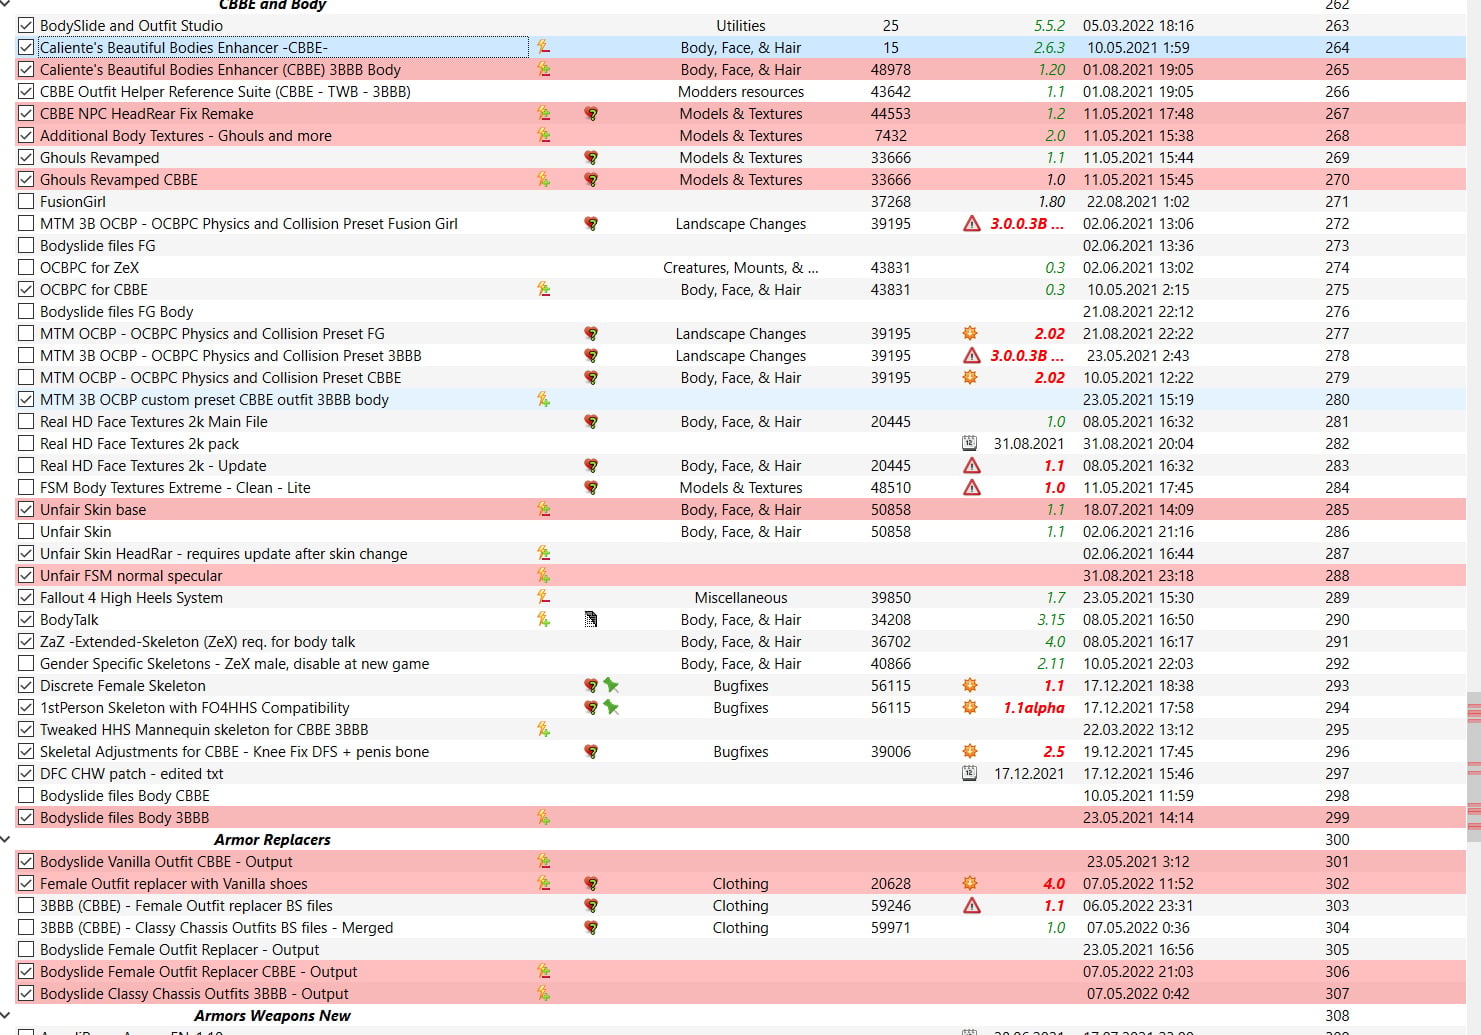Viewport: 1481px width, 1035px height.
Task: Click conflict icon on Additional Body Textures row
Action: [543, 135]
